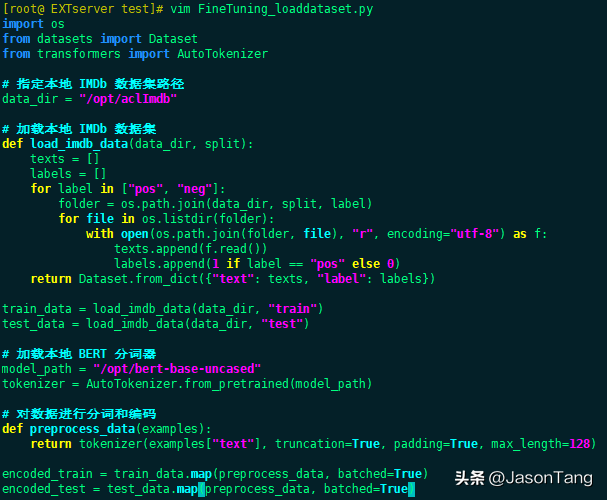Click the comment '# 加载本地 IMDb 数据集'
This screenshot has width=607, height=500.
point(79,128)
